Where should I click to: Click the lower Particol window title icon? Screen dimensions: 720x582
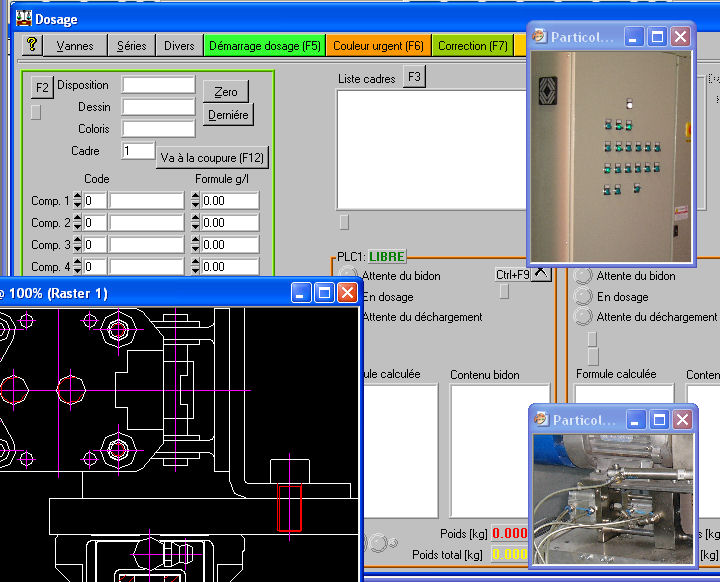(x=541, y=420)
